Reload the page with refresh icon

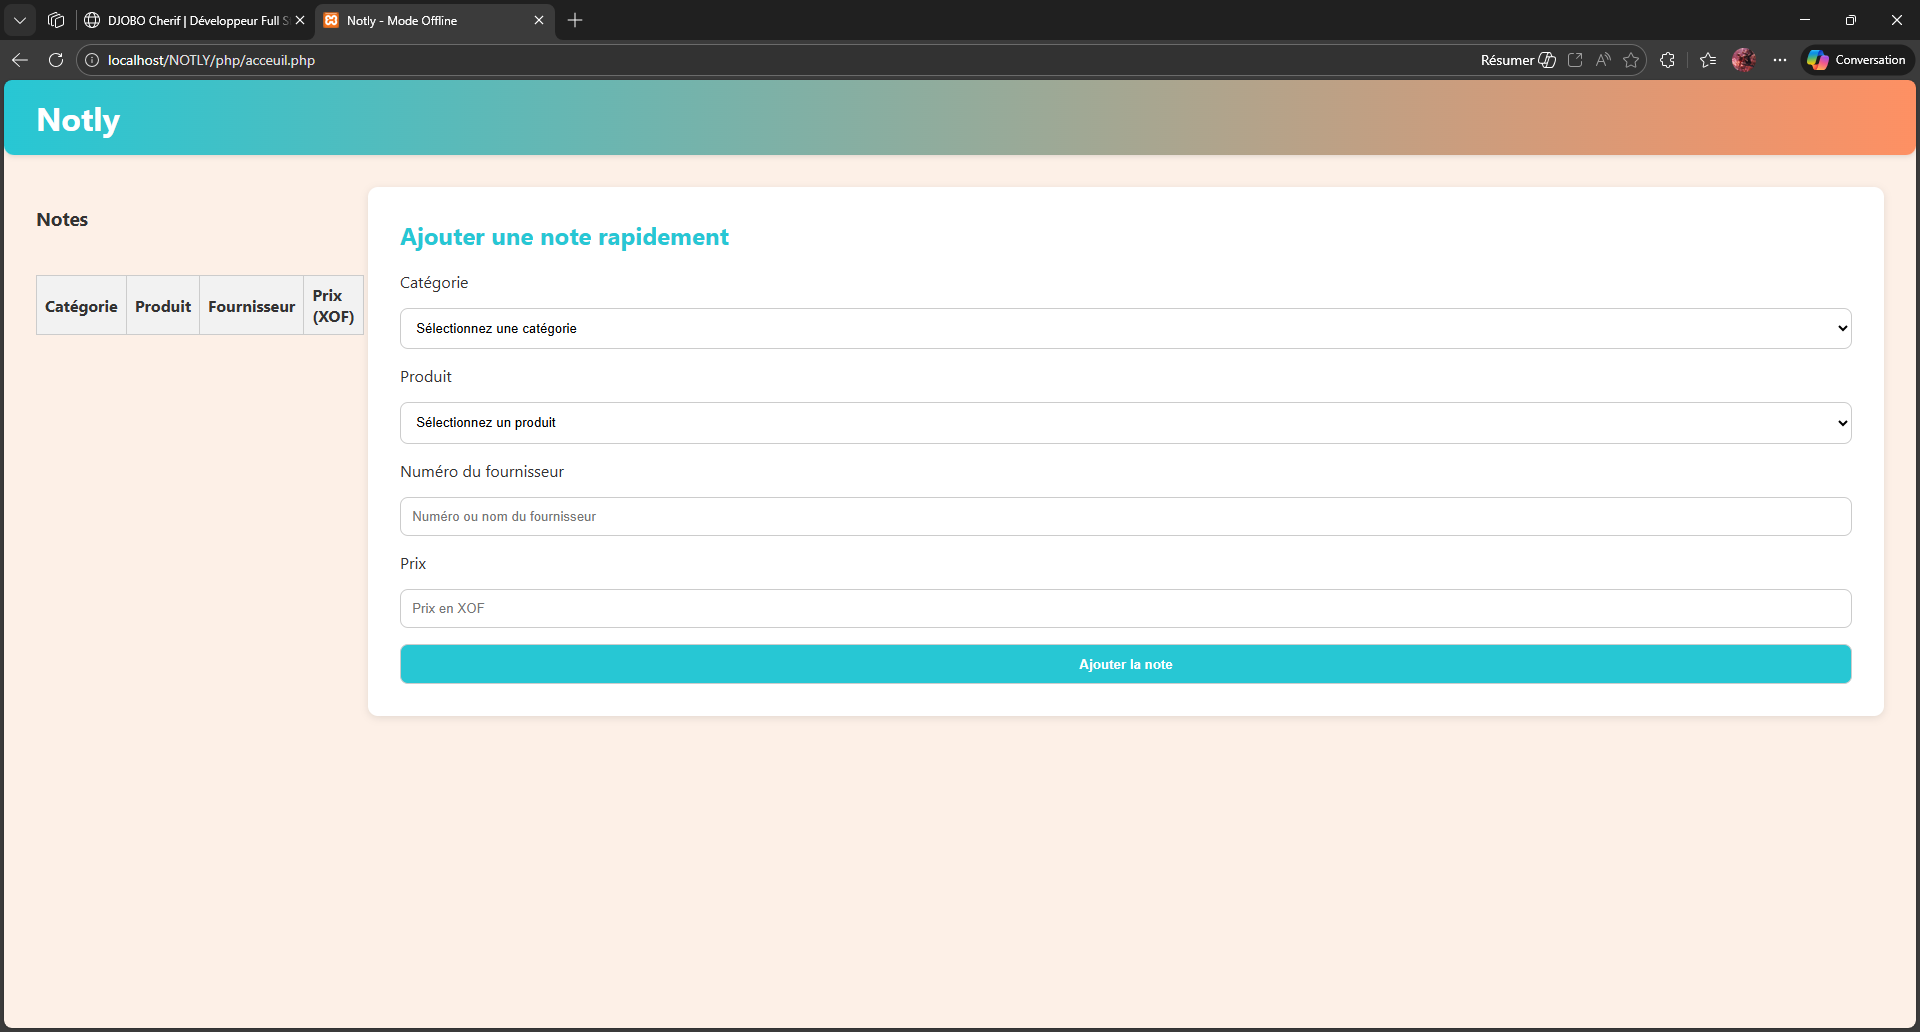56,60
